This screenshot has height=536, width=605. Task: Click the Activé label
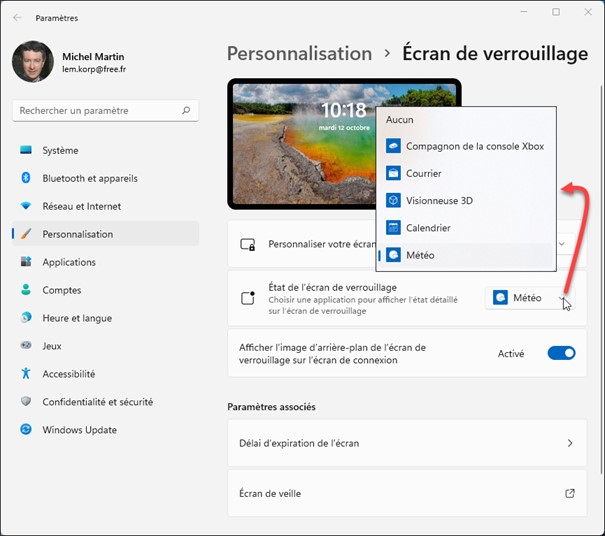tap(511, 353)
